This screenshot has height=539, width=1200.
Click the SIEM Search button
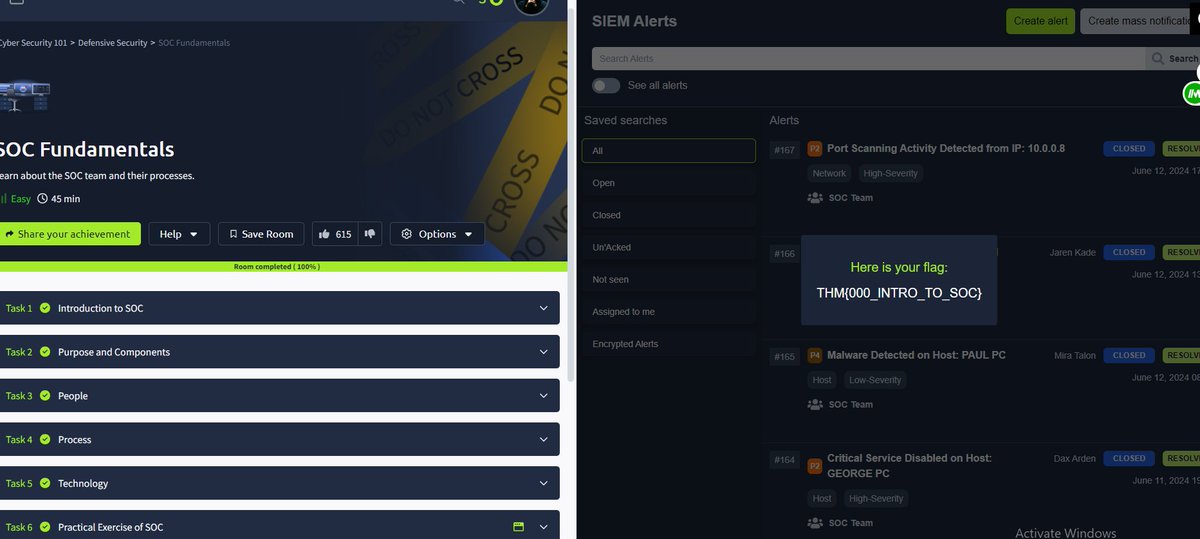coord(1172,59)
